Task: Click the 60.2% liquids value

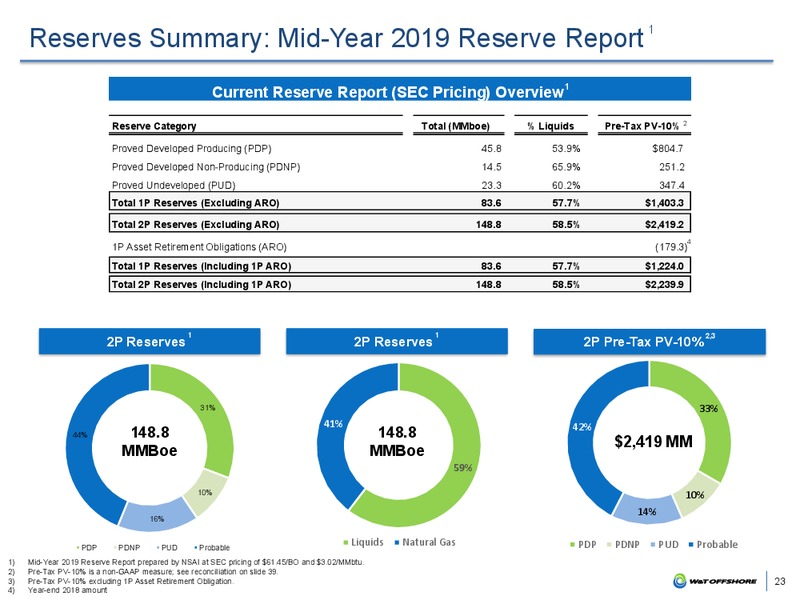Action: (566, 185)
